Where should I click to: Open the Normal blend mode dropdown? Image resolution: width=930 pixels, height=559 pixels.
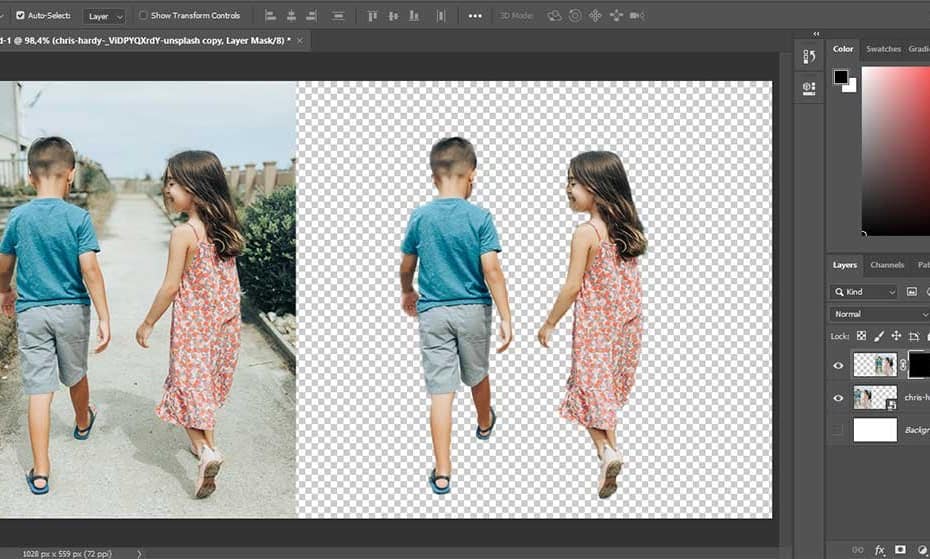point(880,315)
